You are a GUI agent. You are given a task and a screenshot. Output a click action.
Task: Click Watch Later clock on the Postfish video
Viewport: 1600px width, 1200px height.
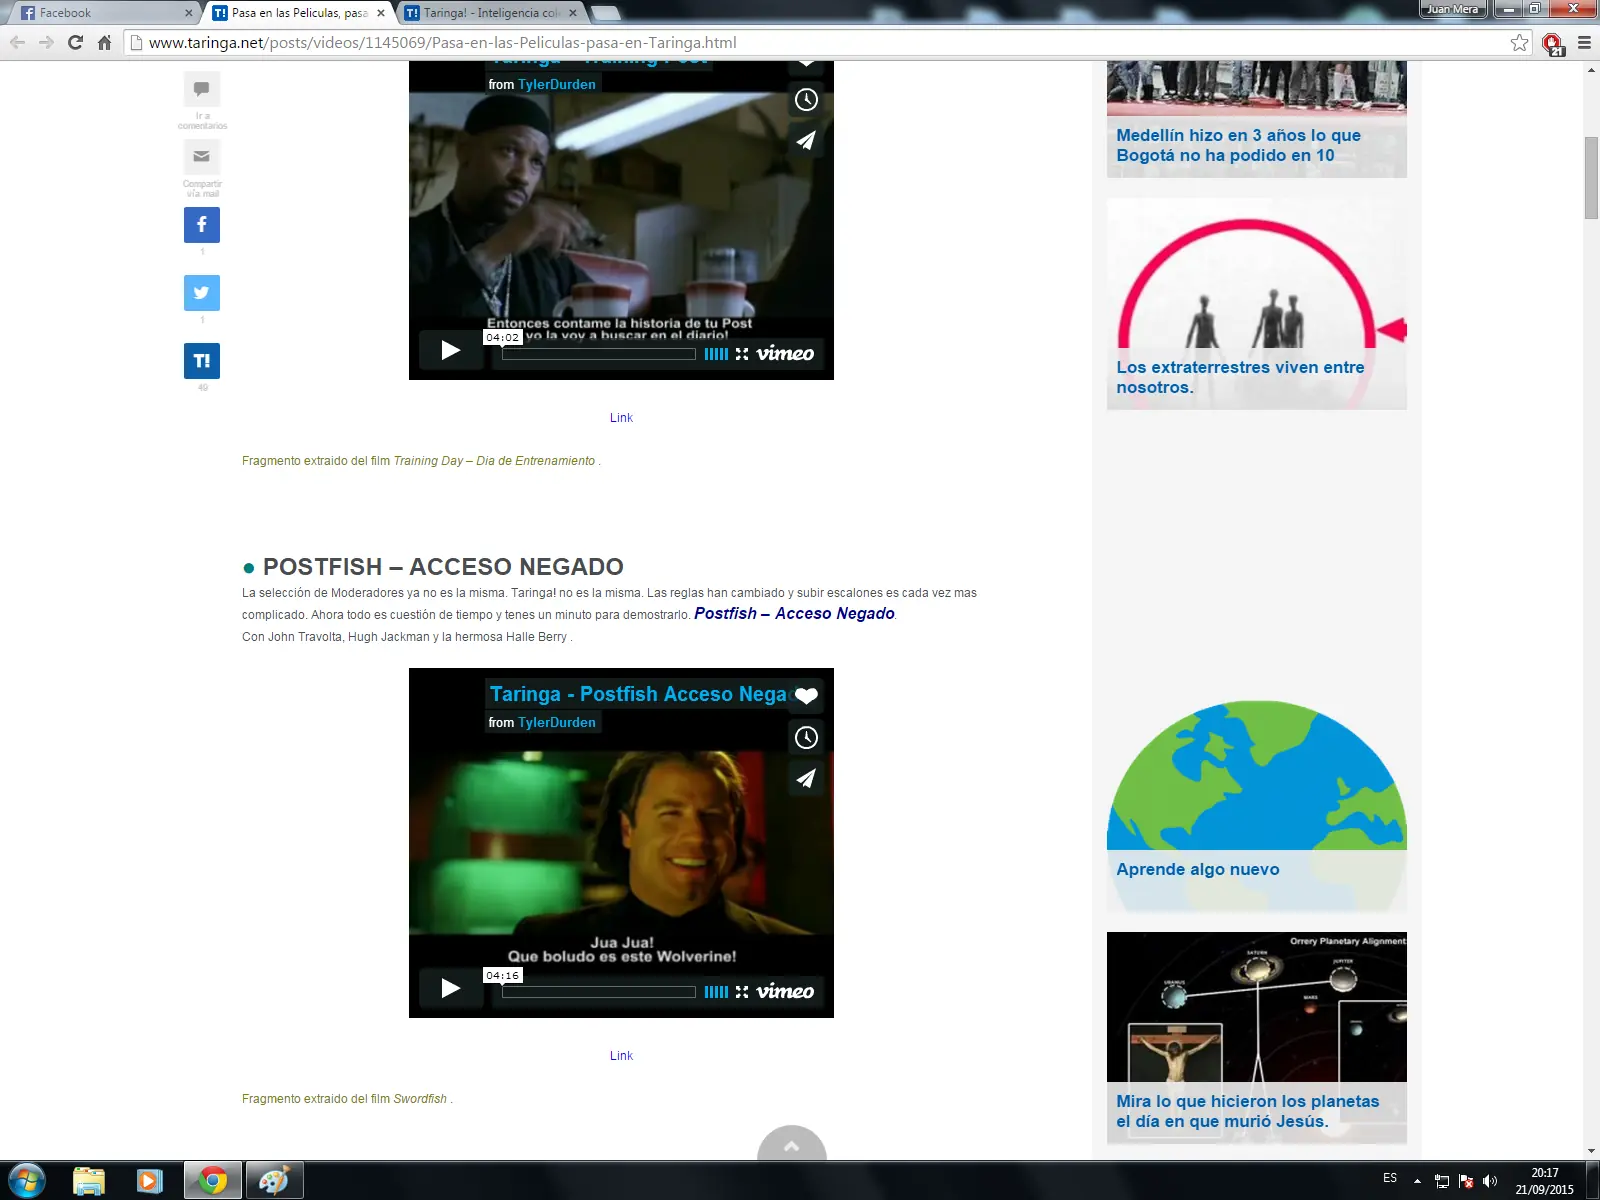pyautogui.click(x=806, y=738)
